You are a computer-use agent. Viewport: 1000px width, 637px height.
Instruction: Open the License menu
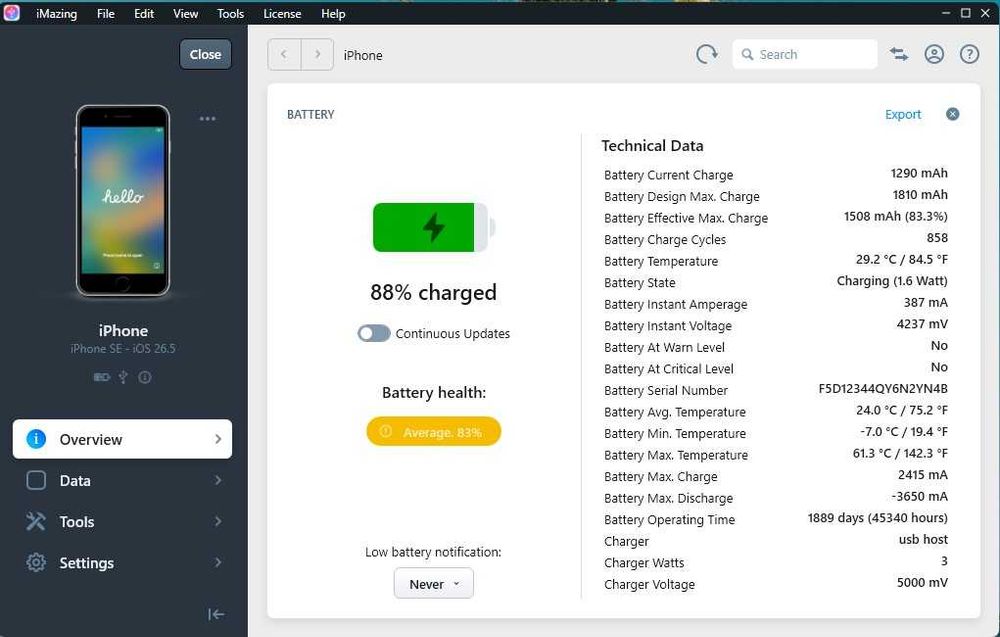pos(282,13)
